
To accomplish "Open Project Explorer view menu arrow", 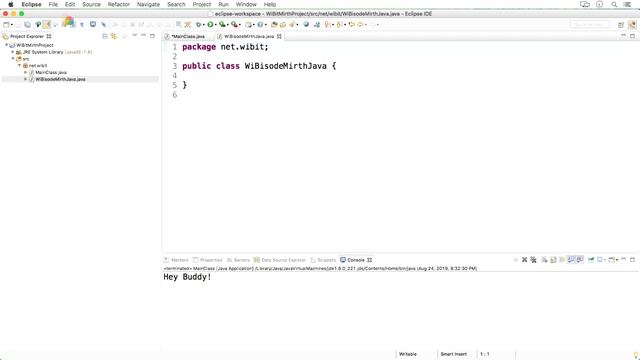I will tap(135, 36).
